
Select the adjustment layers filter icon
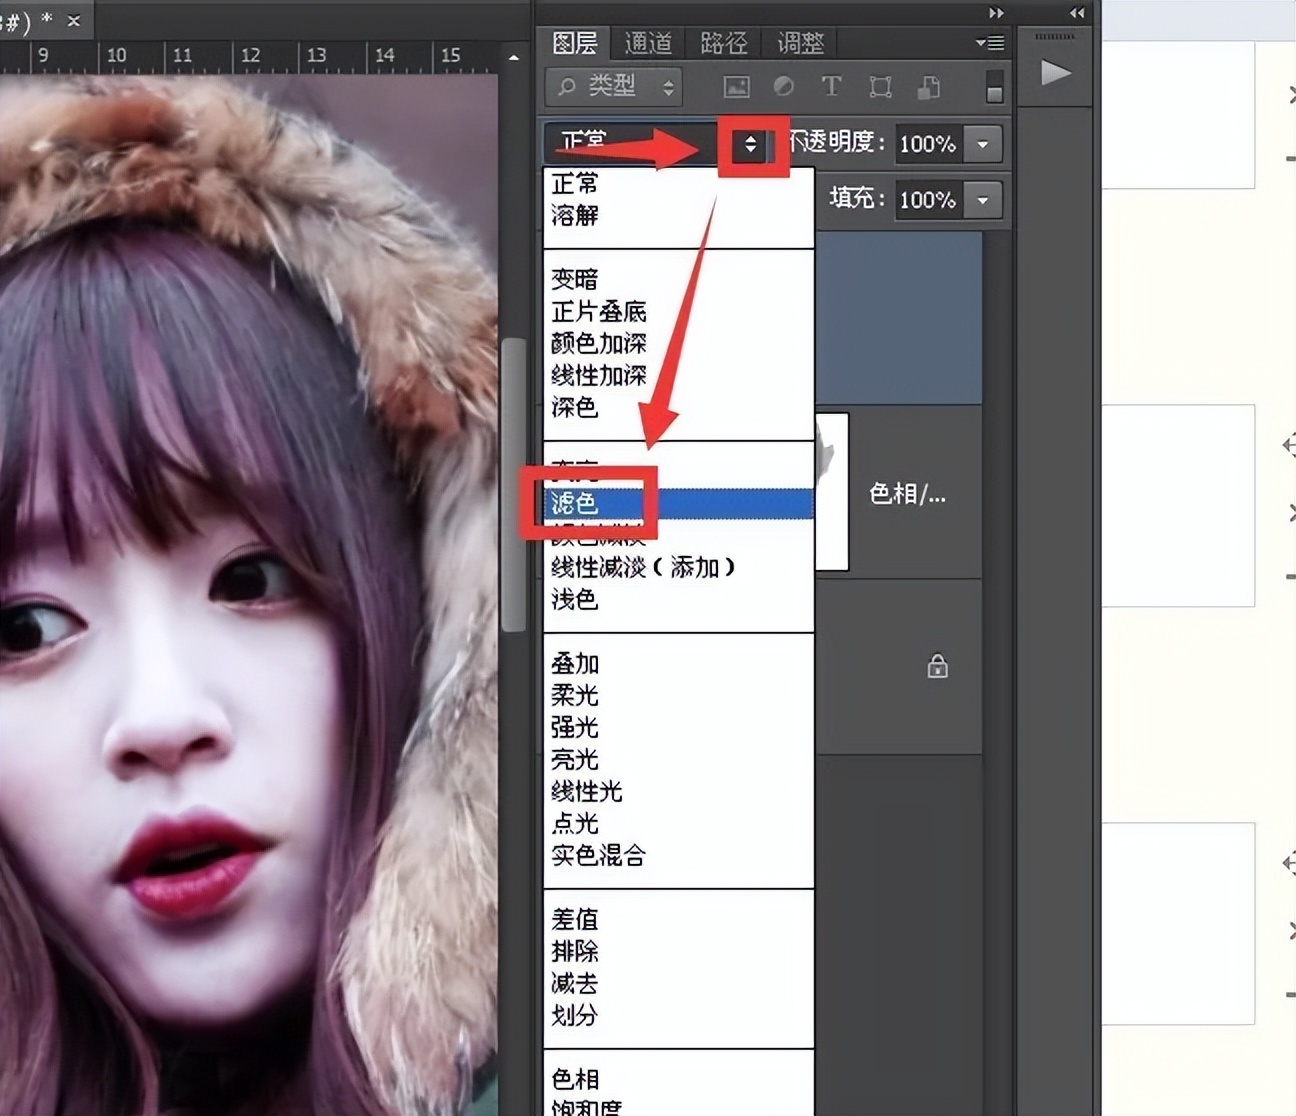pyautogui.click(x=784, y=87)
